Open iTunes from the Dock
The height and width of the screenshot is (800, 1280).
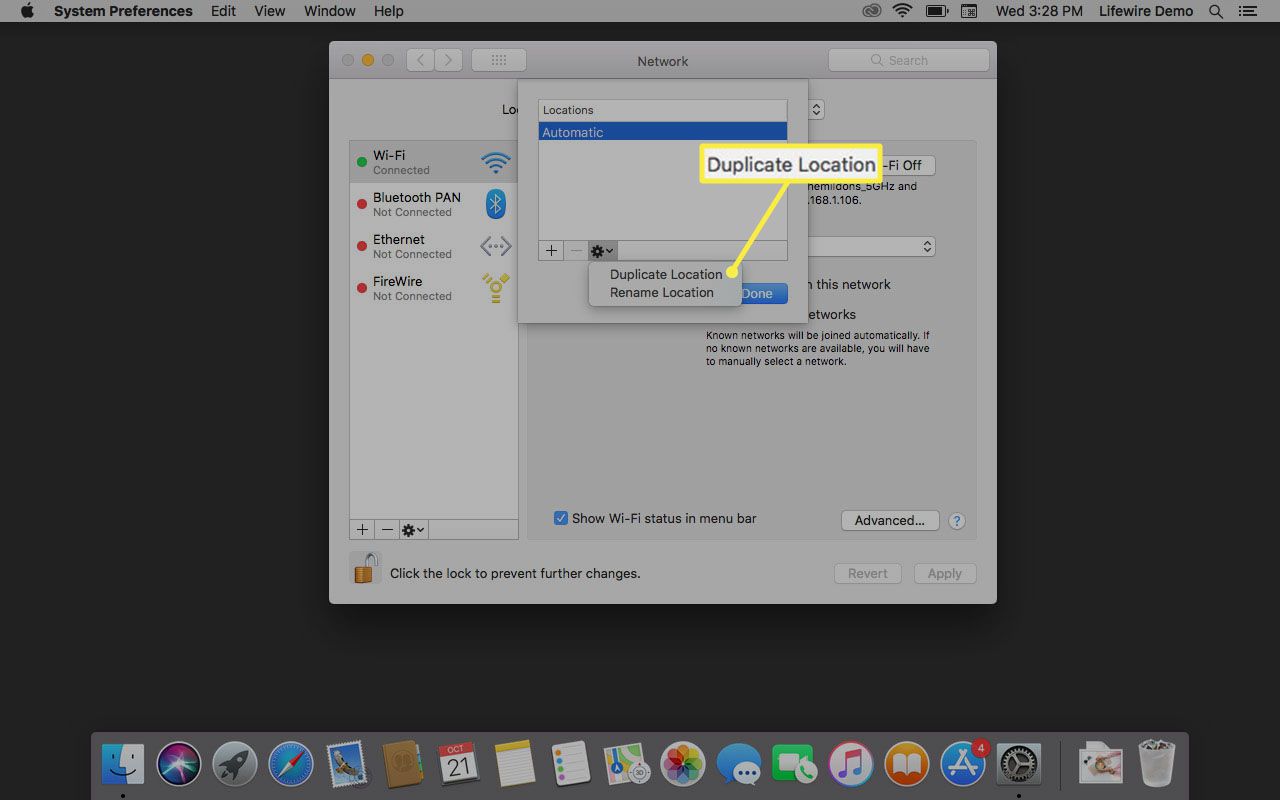[851, 765]
